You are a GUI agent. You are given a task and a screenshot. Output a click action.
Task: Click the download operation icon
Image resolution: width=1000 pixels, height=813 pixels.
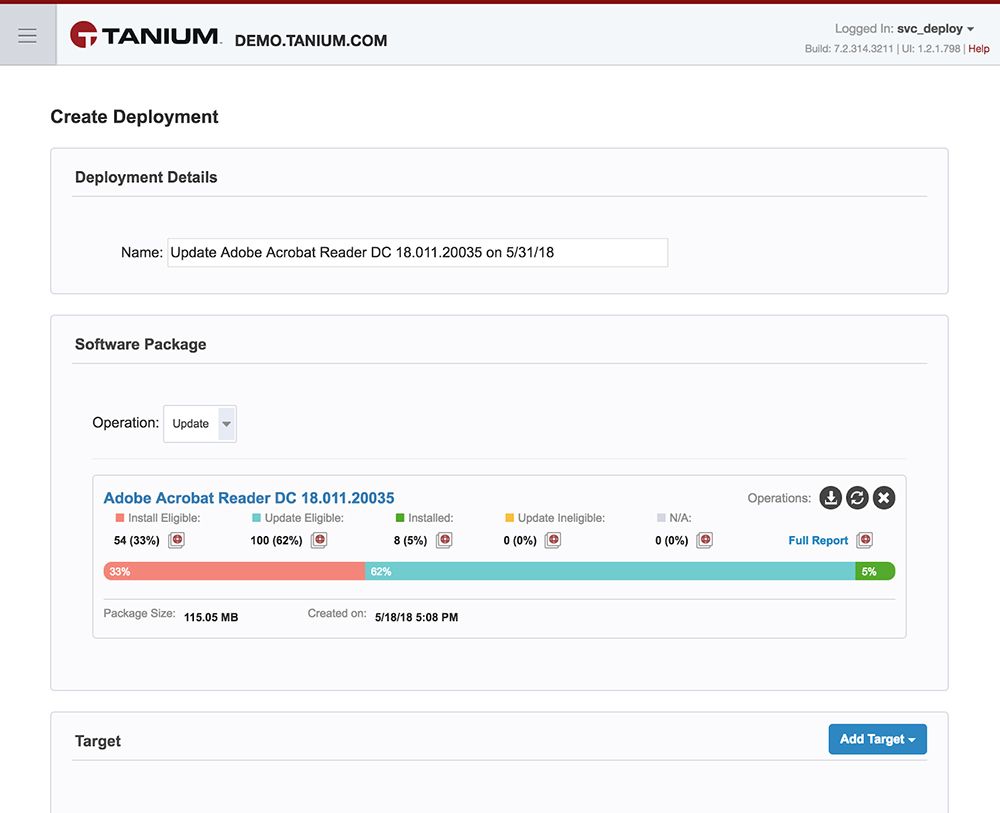coord(830,497)
